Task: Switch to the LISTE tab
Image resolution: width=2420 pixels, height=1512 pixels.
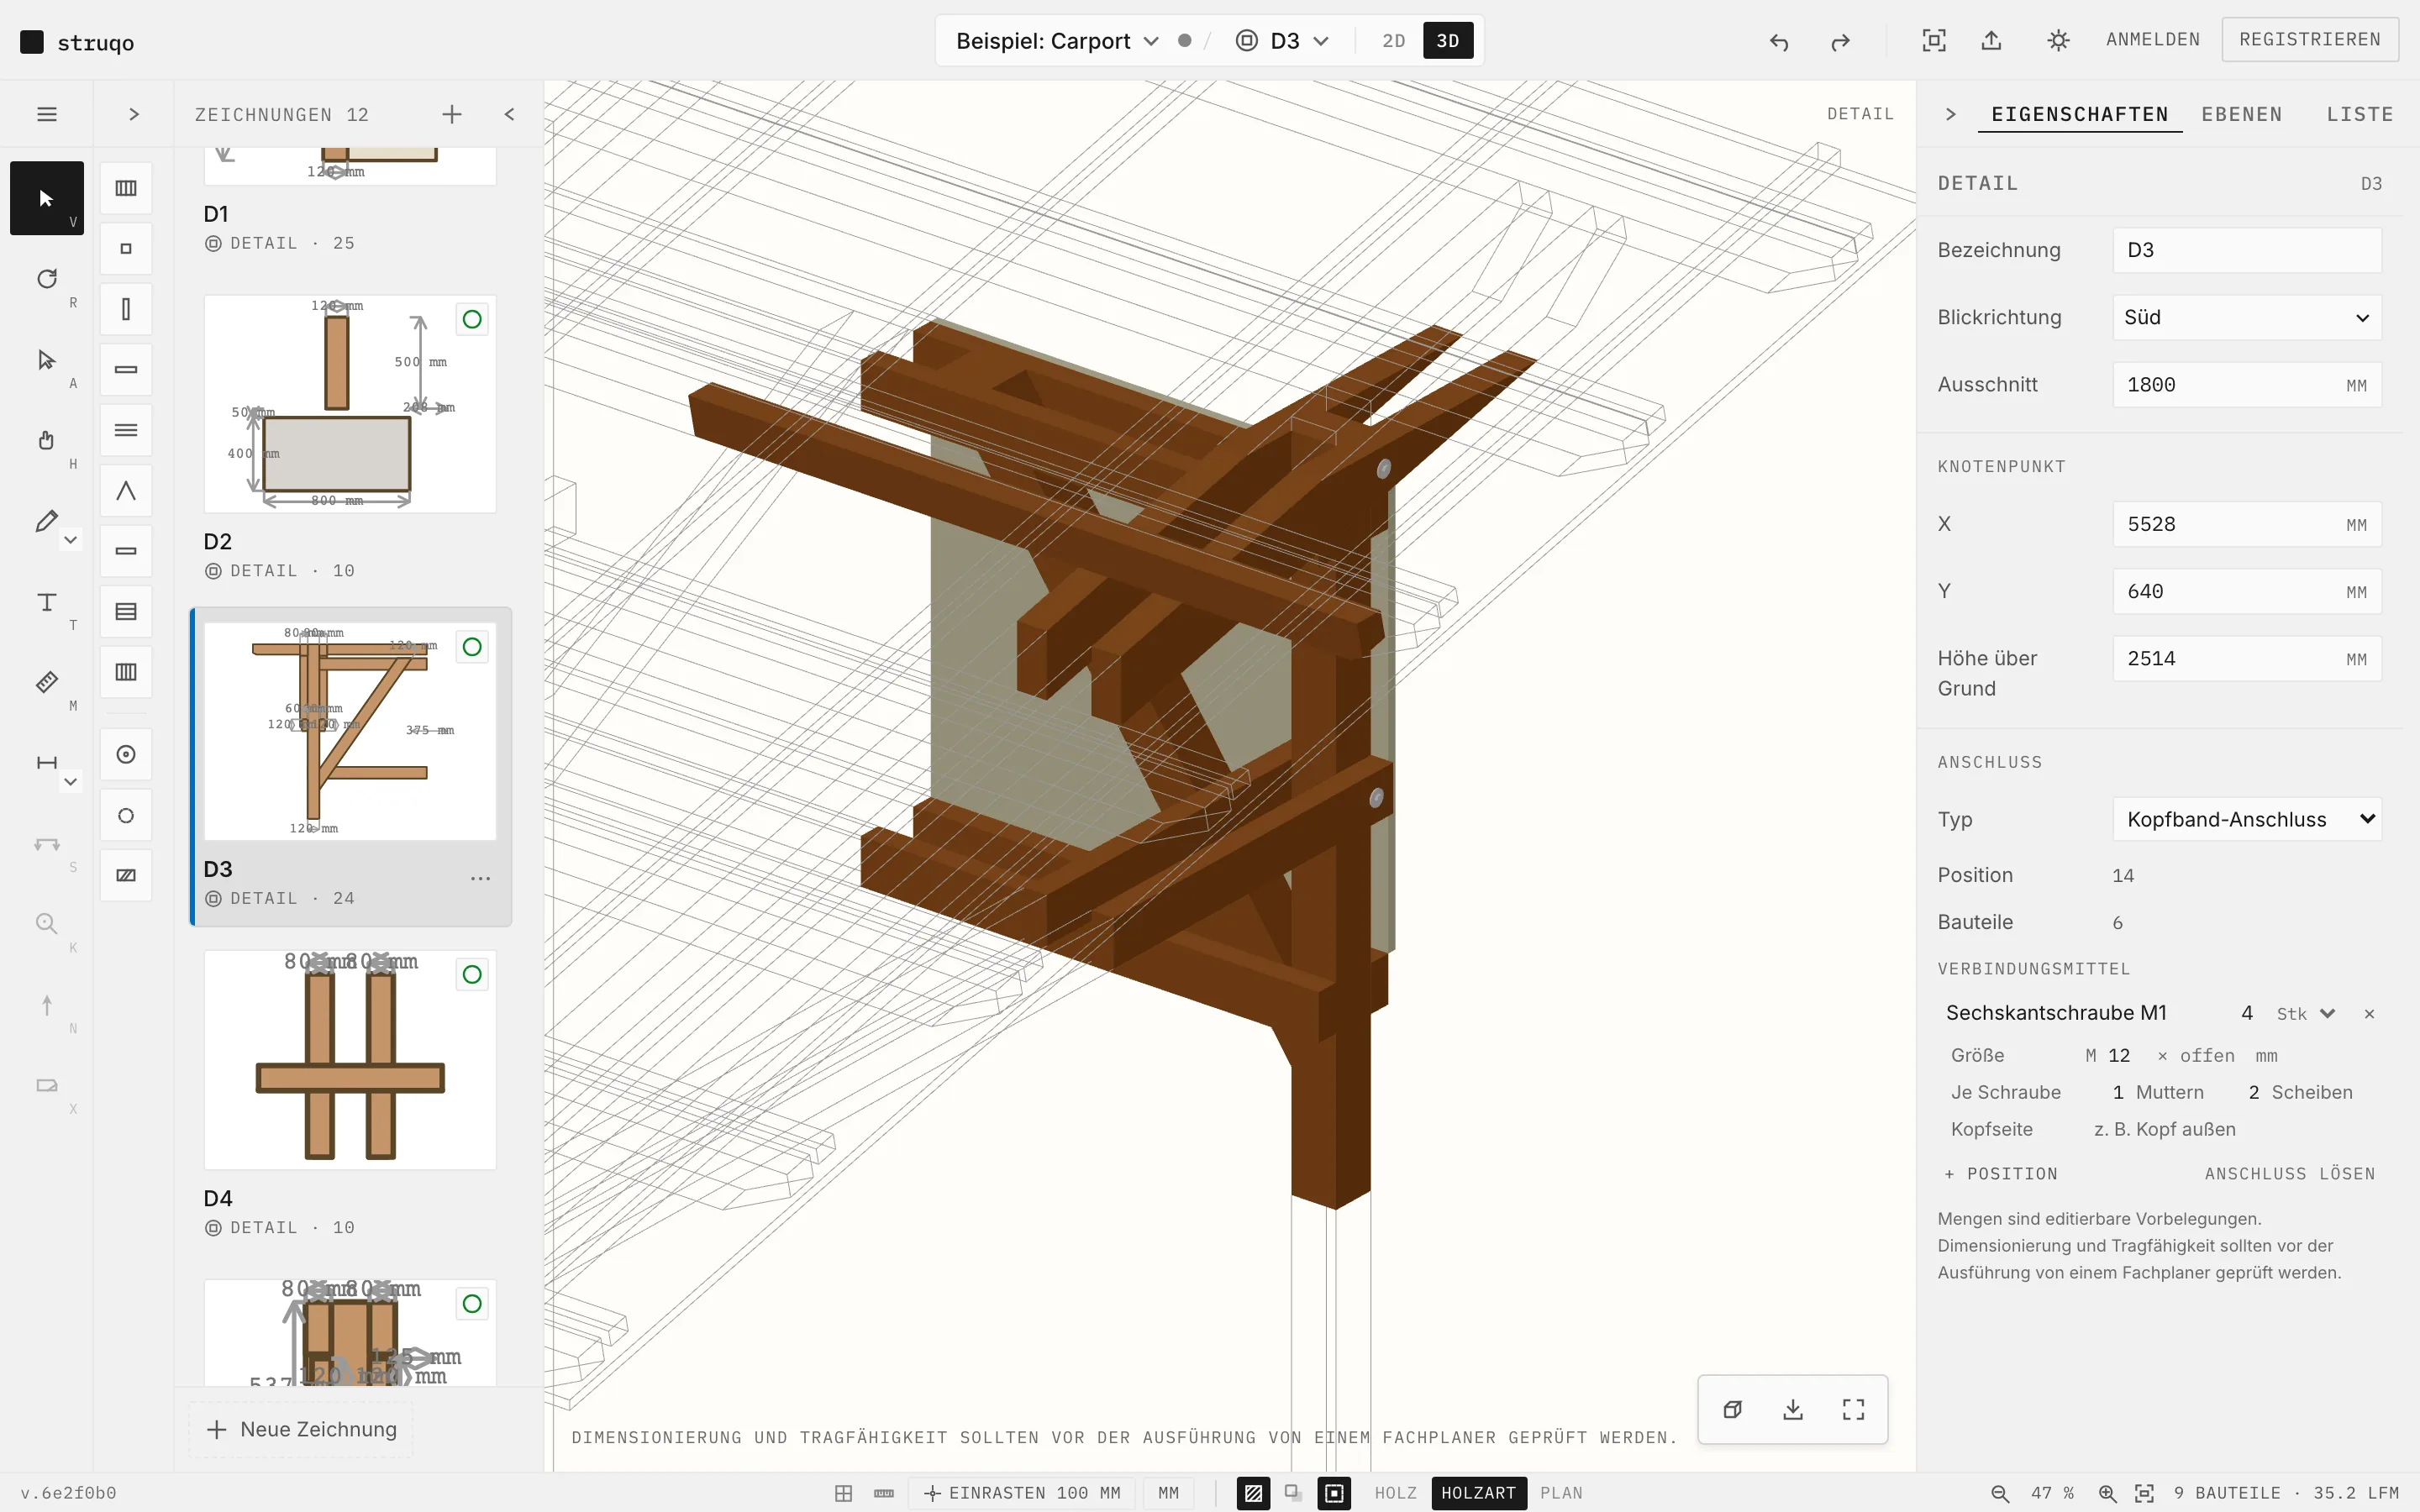Action: pyautogui.click(x=2359, y=114)
